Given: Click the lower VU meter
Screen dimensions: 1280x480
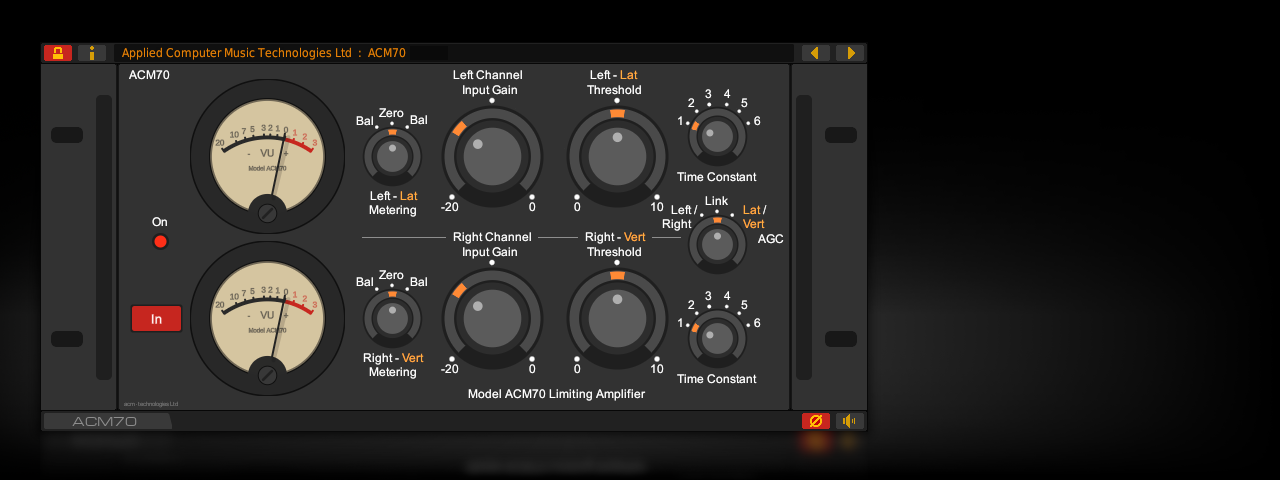Looking at the screenshot, I should (x=267, y=318).
